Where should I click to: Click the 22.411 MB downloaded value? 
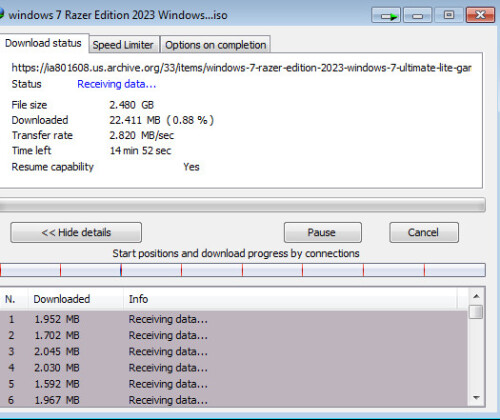click(x=162, y=120)
